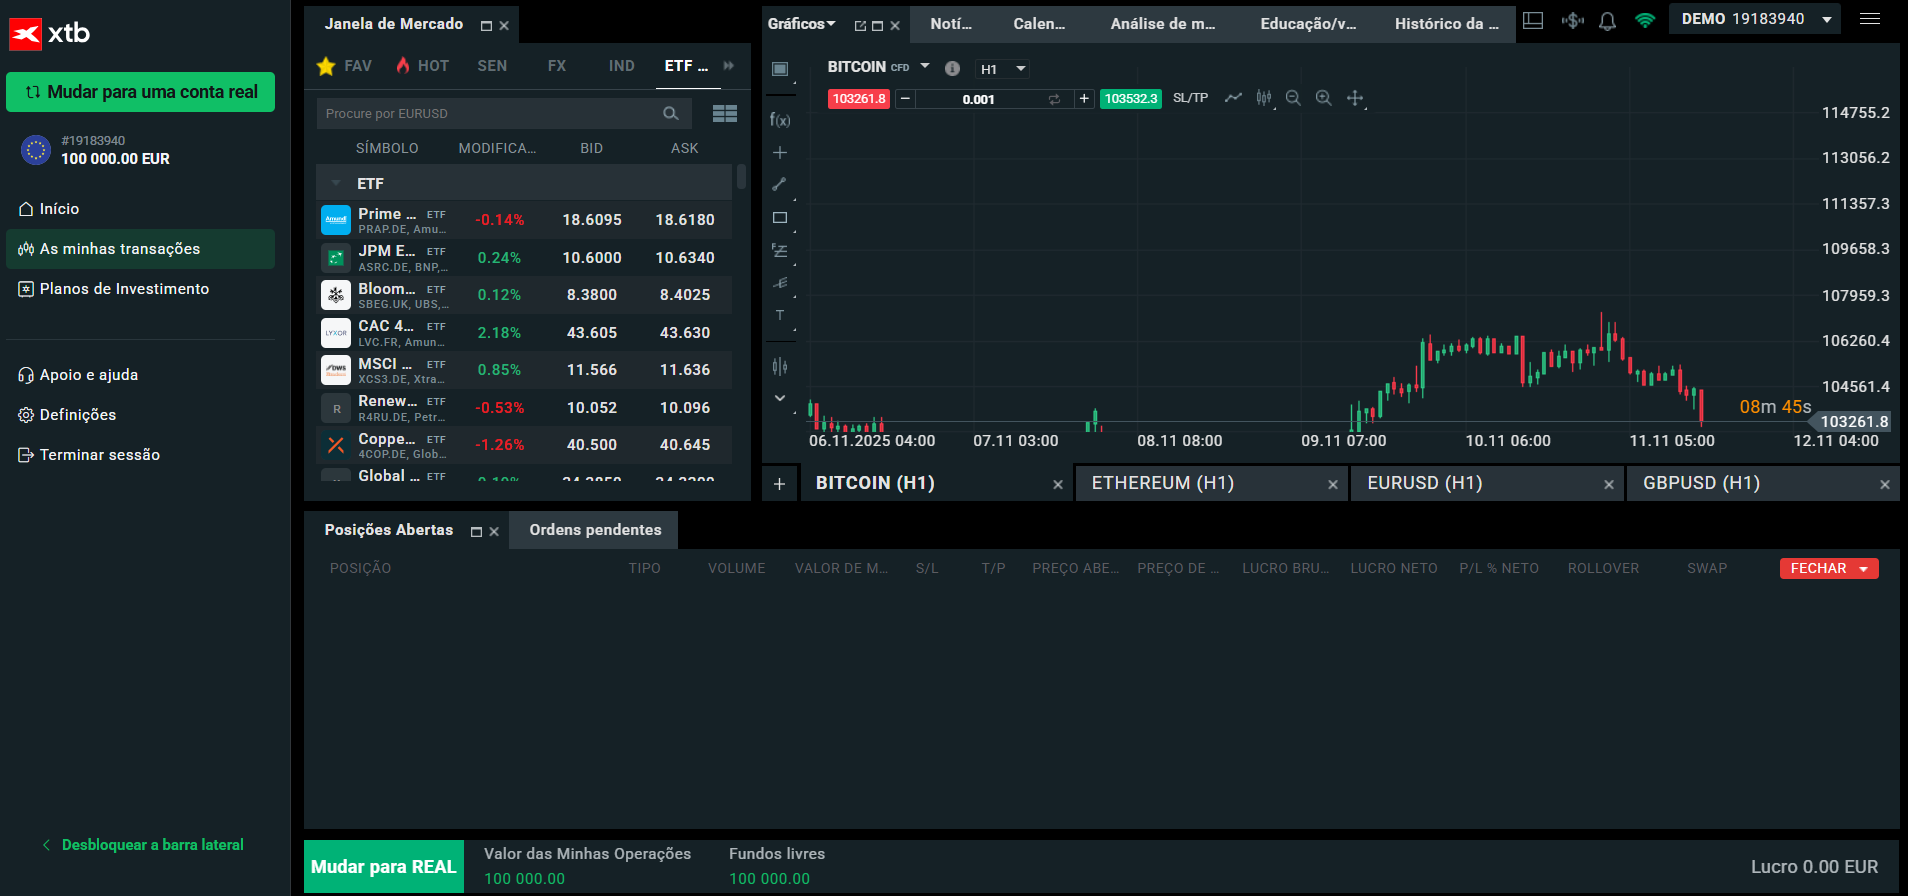The image size is (1908, 896).
Task: Open candlestick settings in left chart toolbar
Action: (780, 366)
